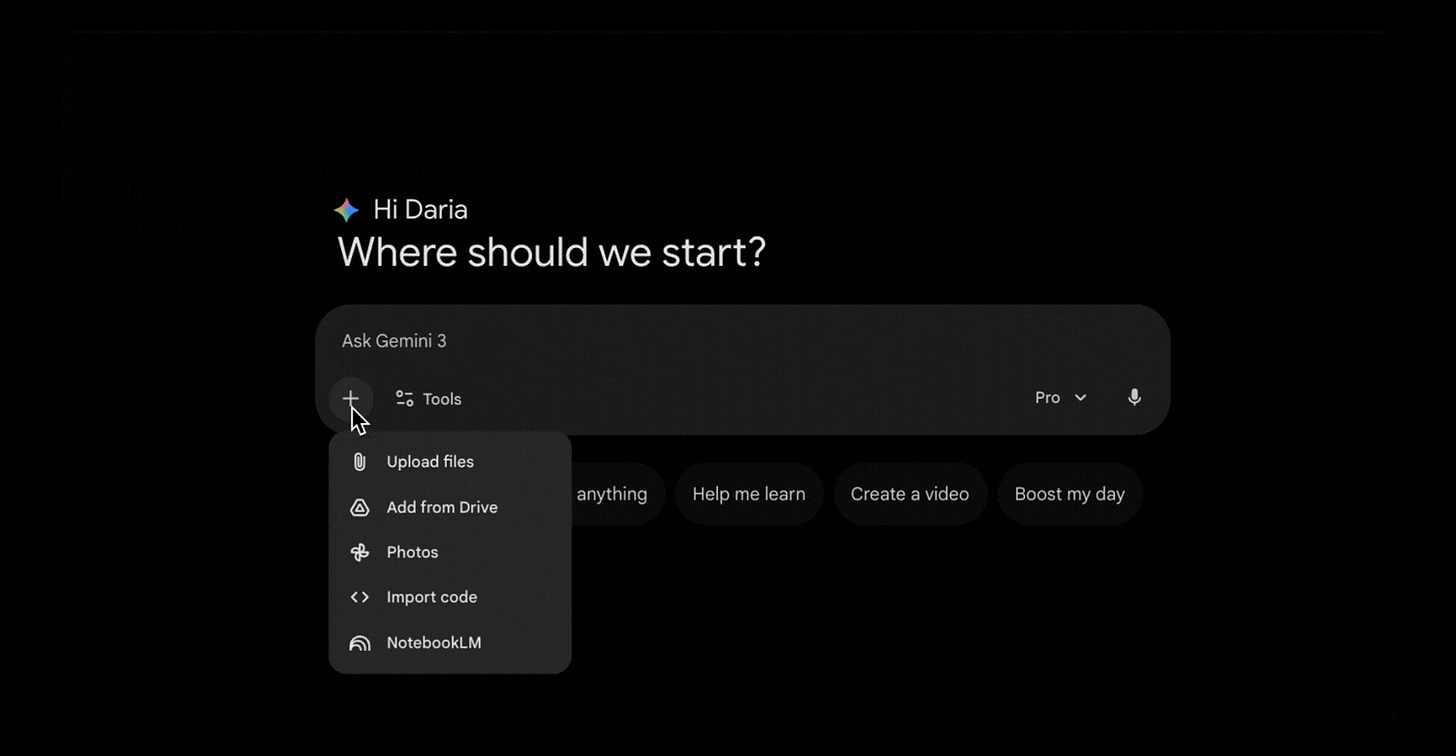Click the Photos pinwheel icon
The width and height of the screenshot is (1456, 756).
click(x=360, y=552)
